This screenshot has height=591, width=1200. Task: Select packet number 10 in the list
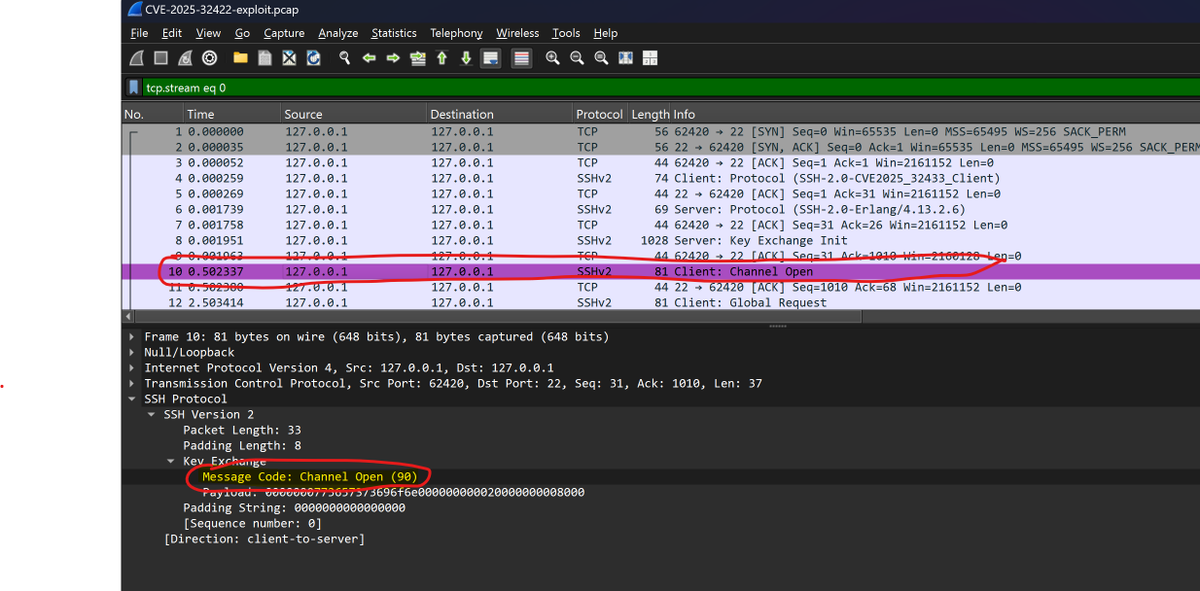click(400, 271)
